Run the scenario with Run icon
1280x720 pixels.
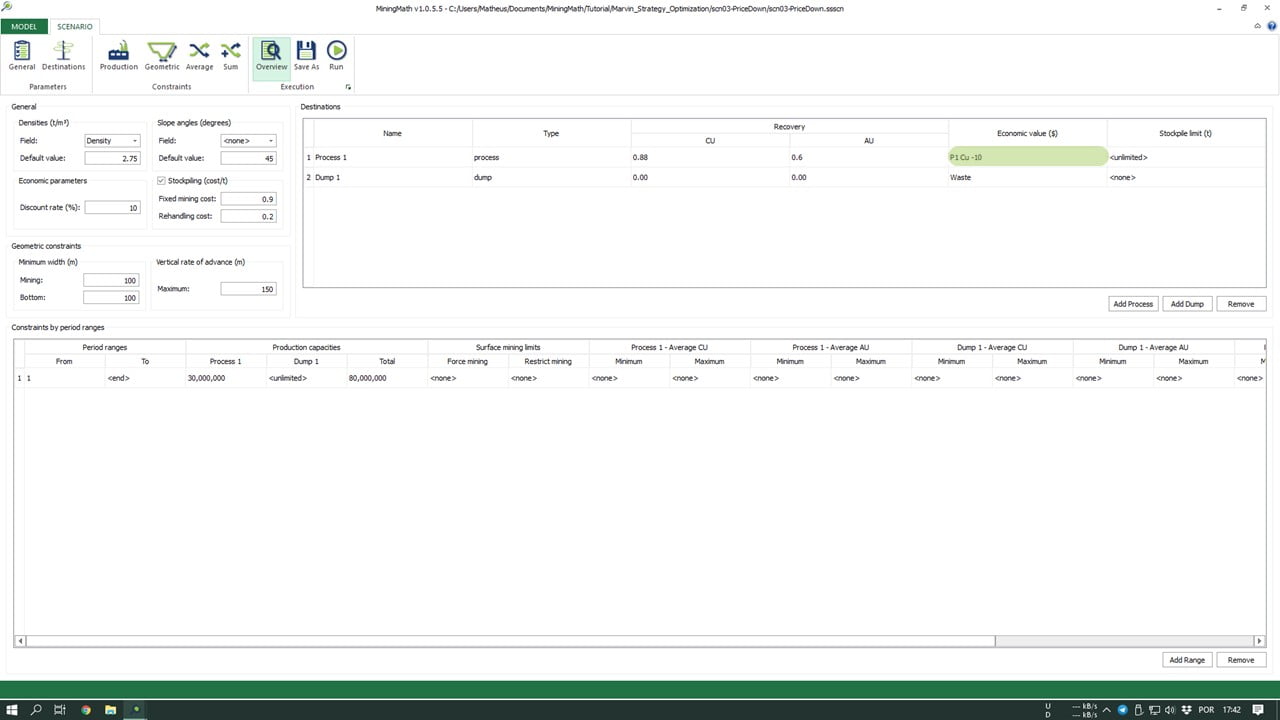336,55
